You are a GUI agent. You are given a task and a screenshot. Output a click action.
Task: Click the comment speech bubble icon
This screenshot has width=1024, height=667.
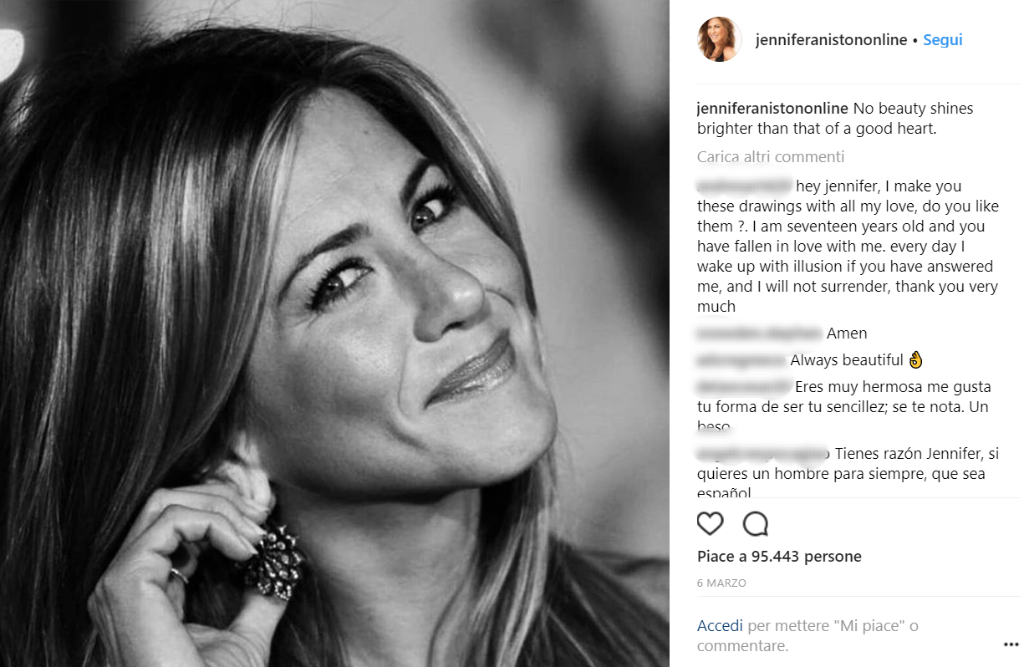(x=755, y=523)
